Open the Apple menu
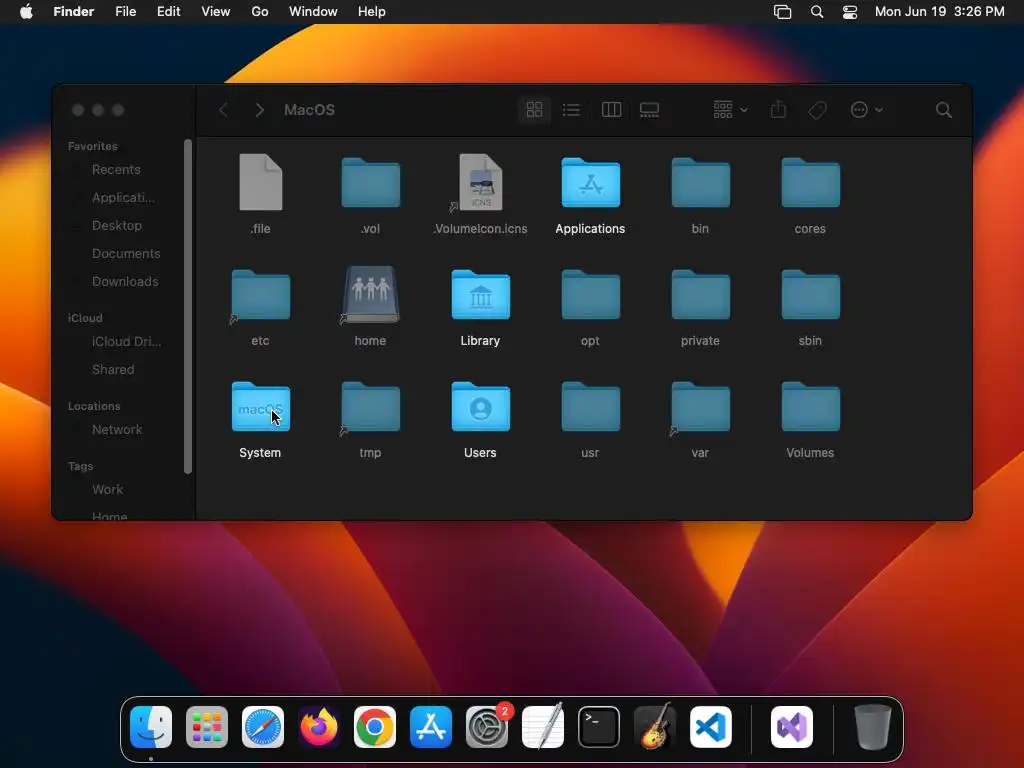The width and height of the screenshot is (1024, 768). (26, 12)
